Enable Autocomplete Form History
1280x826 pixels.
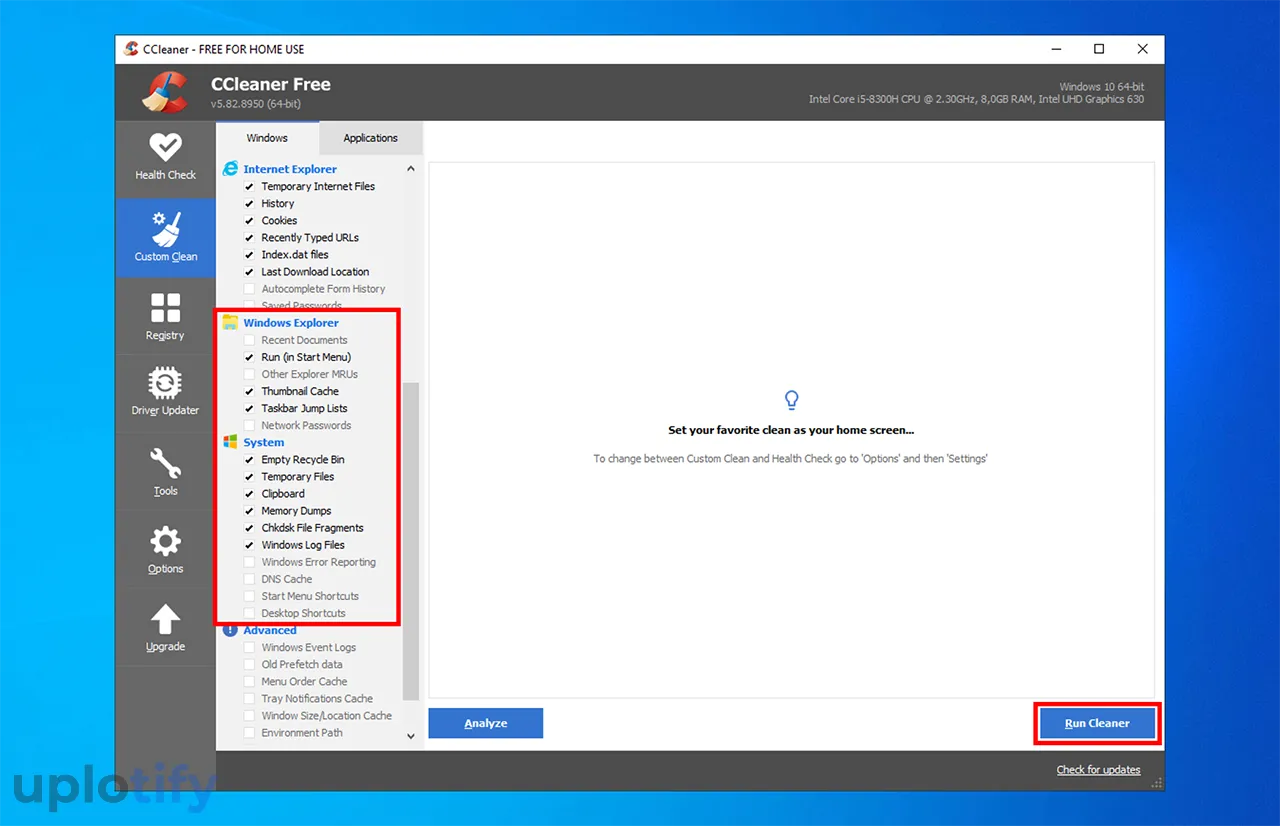pos(250,289)
